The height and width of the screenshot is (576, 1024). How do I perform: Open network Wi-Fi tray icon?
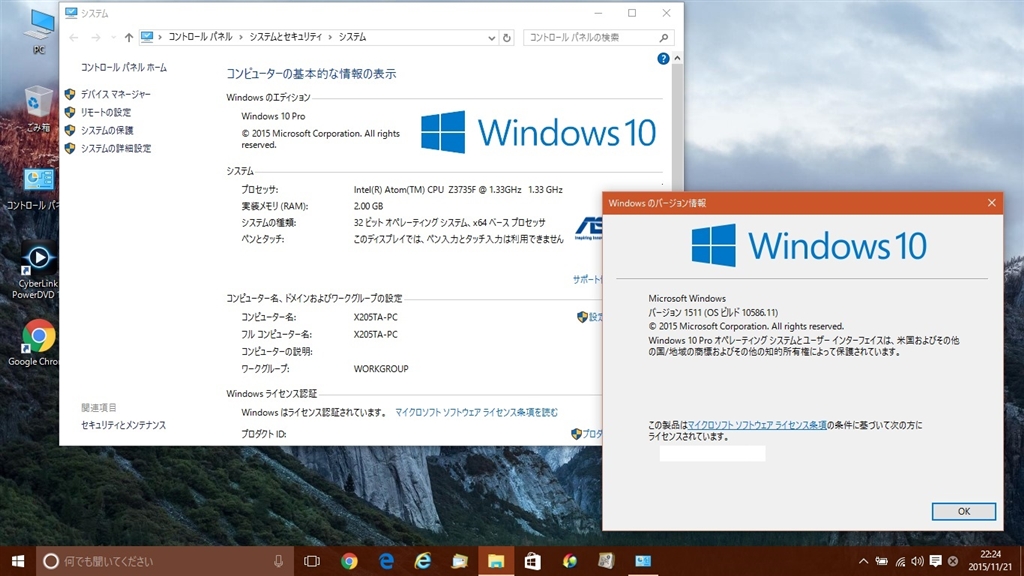click(900, 561)
